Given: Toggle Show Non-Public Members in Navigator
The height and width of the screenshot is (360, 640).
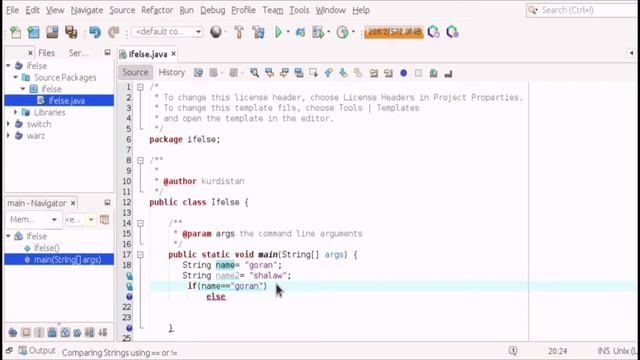Looking at the screenshot, I should pos(52,333).
